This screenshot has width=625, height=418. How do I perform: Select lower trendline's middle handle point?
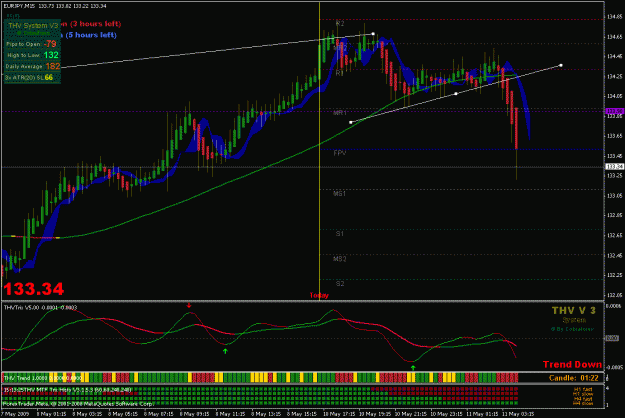(x=456, y=94)
